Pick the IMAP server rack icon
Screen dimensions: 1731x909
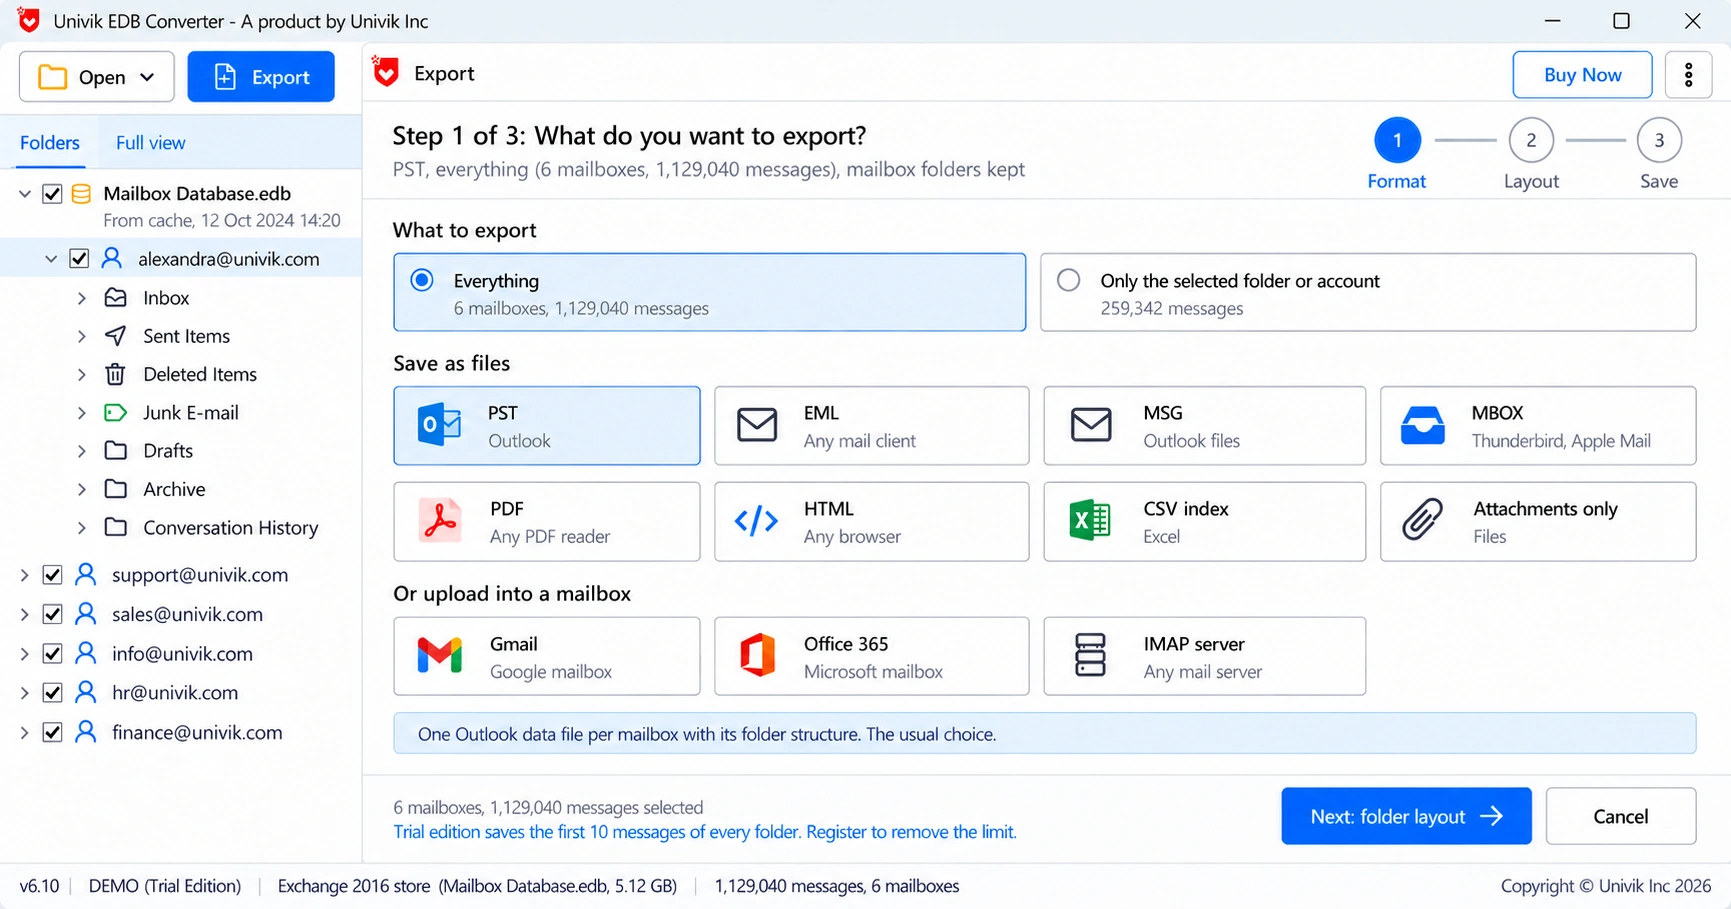(x=1090, y=656)
